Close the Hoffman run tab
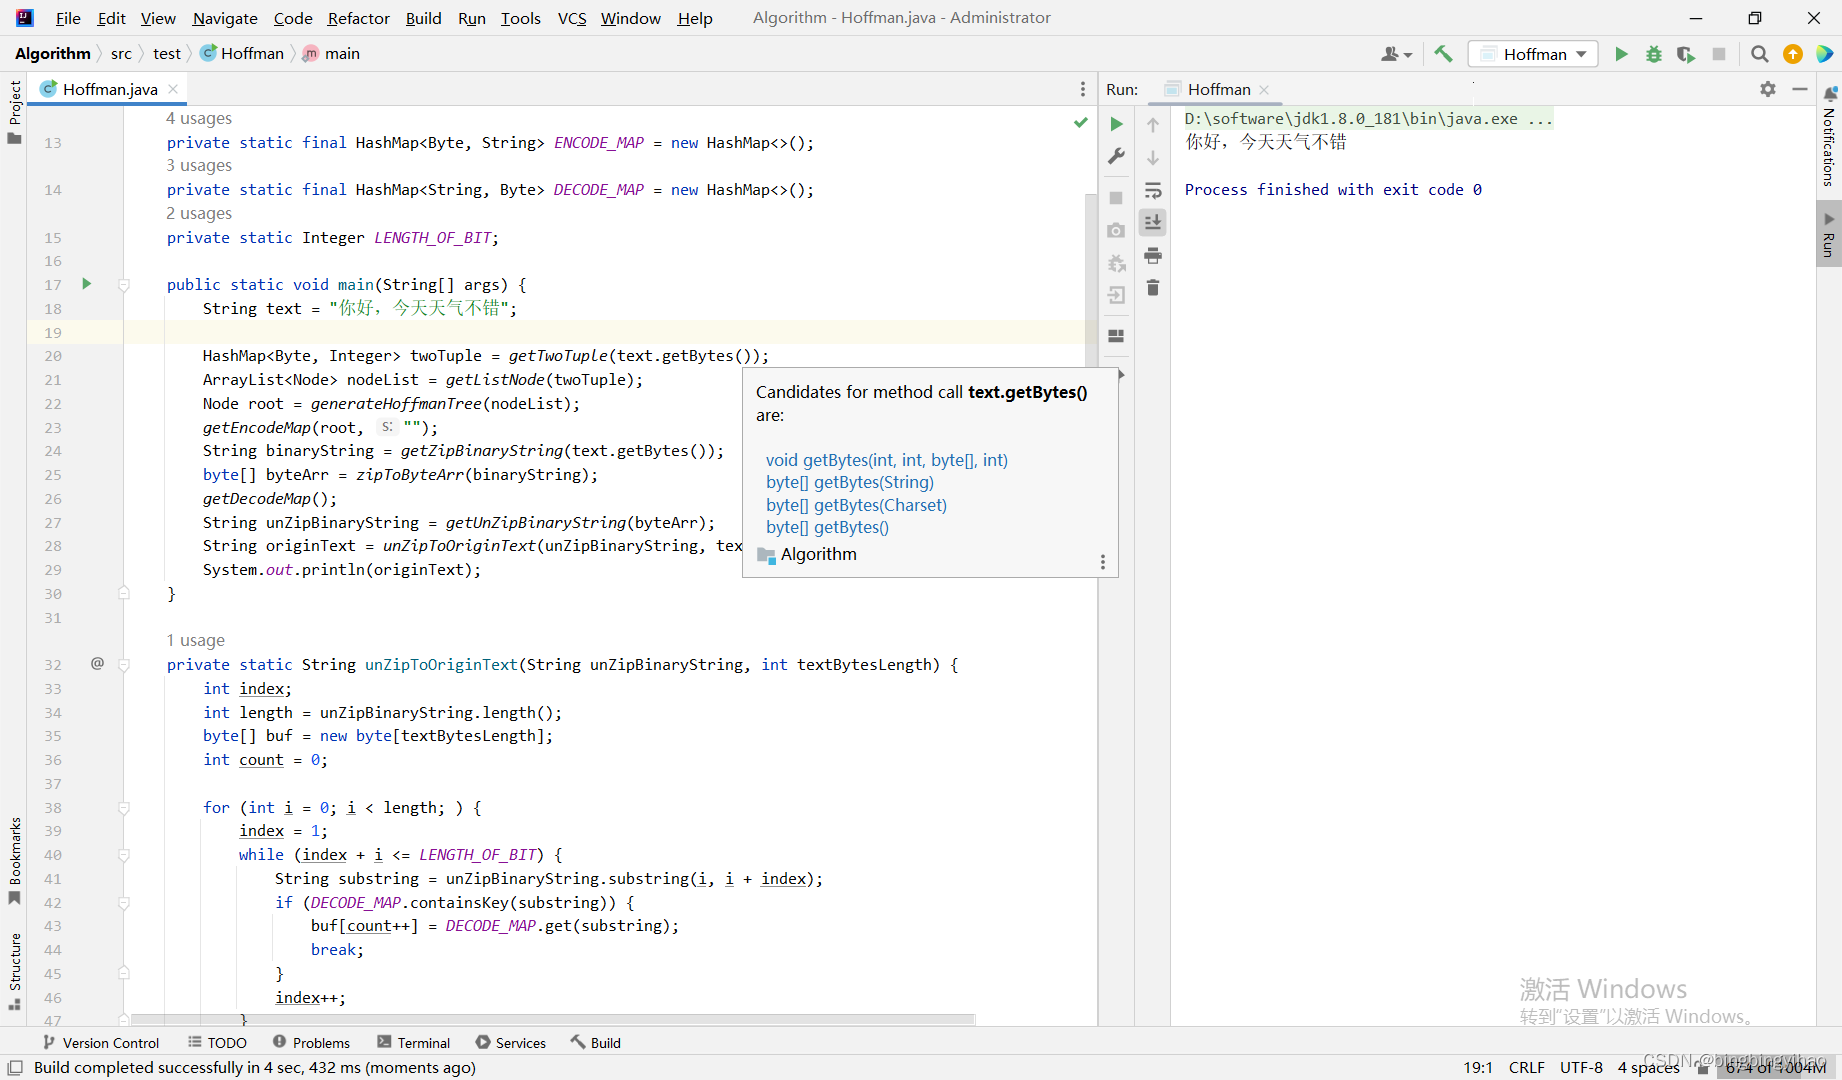Image resolution: width=1842 pixels, height=1080 pixels. 1264,89
